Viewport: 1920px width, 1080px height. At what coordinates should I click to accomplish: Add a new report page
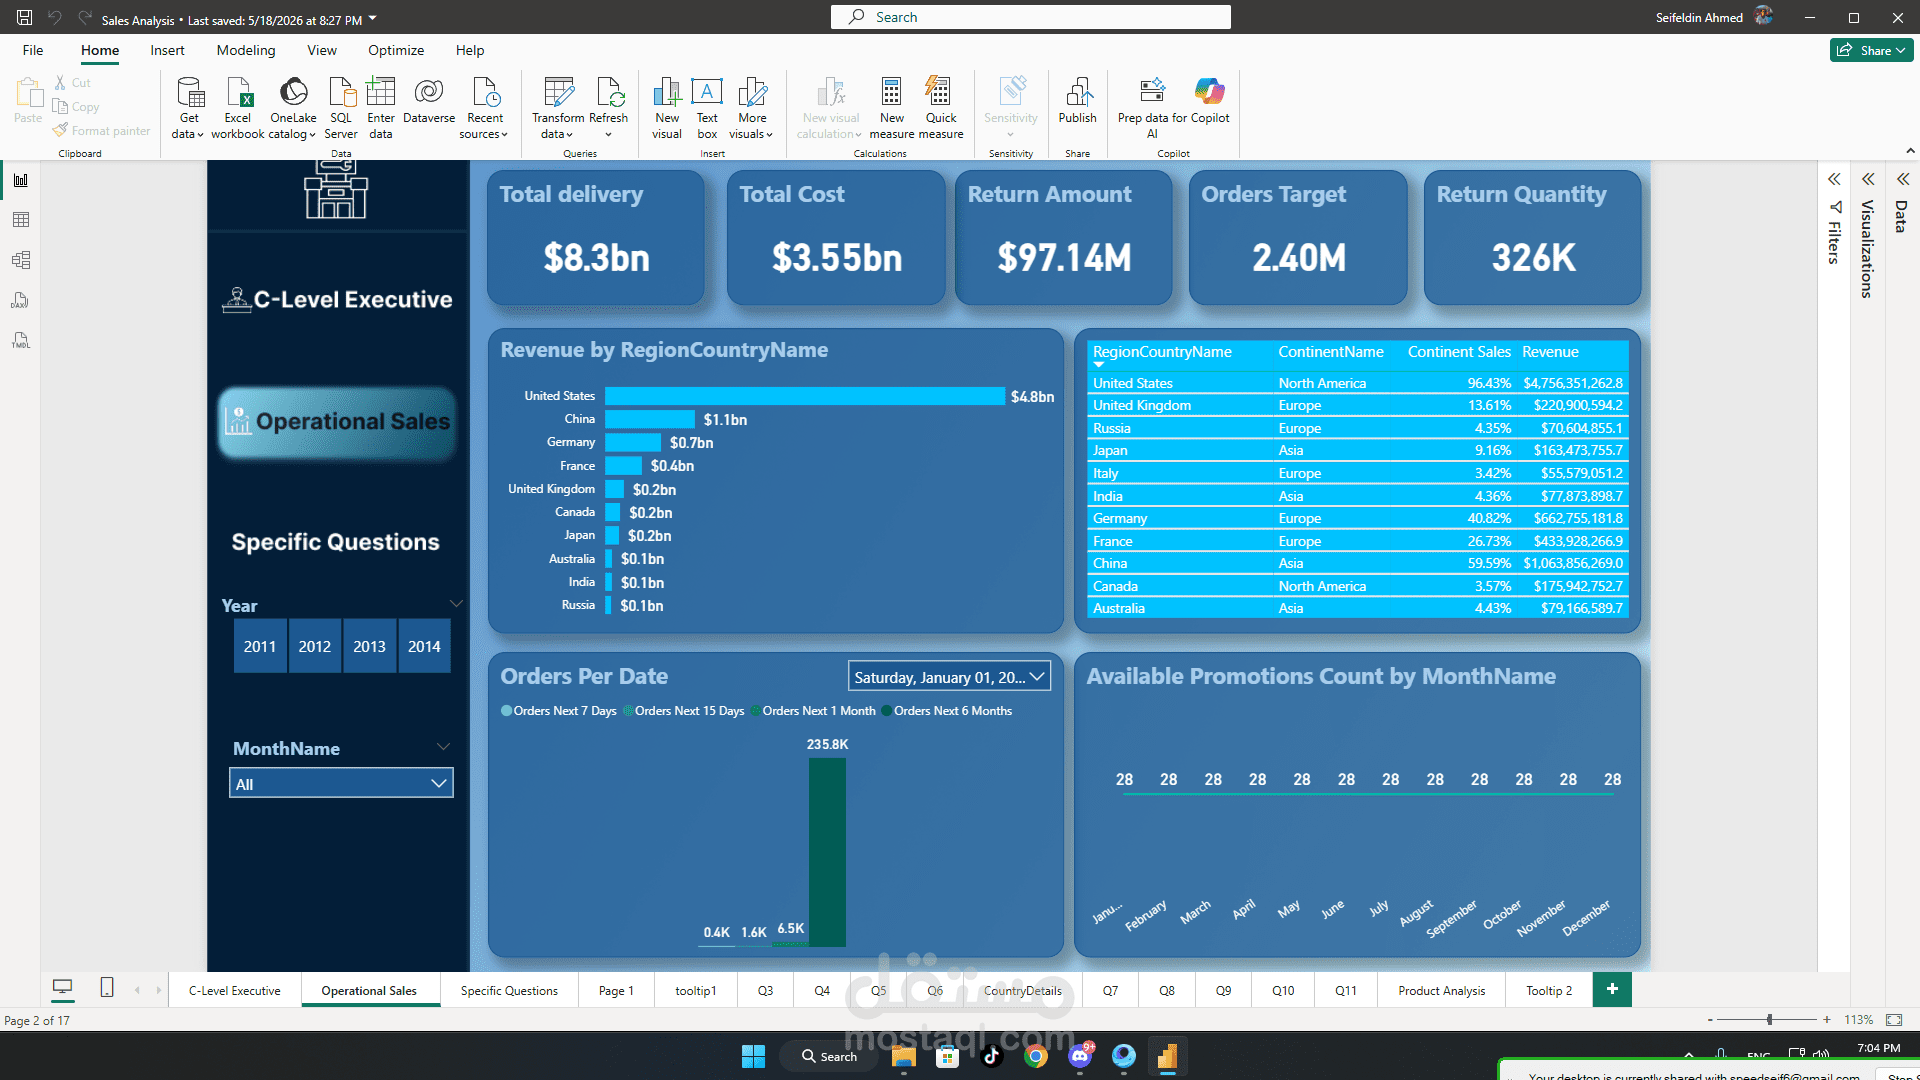coord(1612,989)
